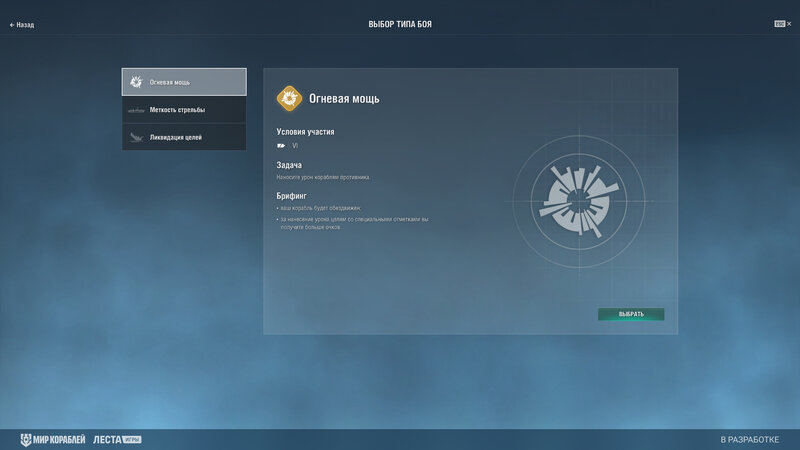Click the tier VI label
The image size is (800, 450).
(295, 146)
